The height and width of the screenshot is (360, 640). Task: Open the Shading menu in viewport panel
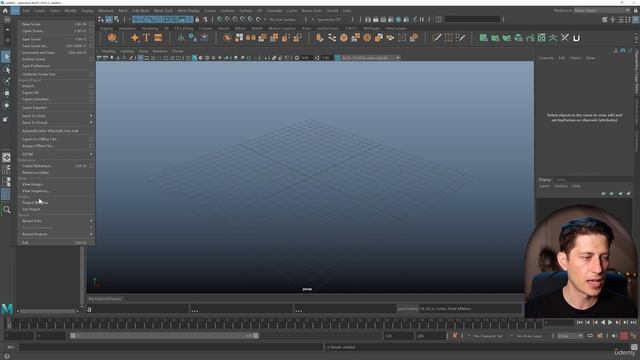[109, 51]
